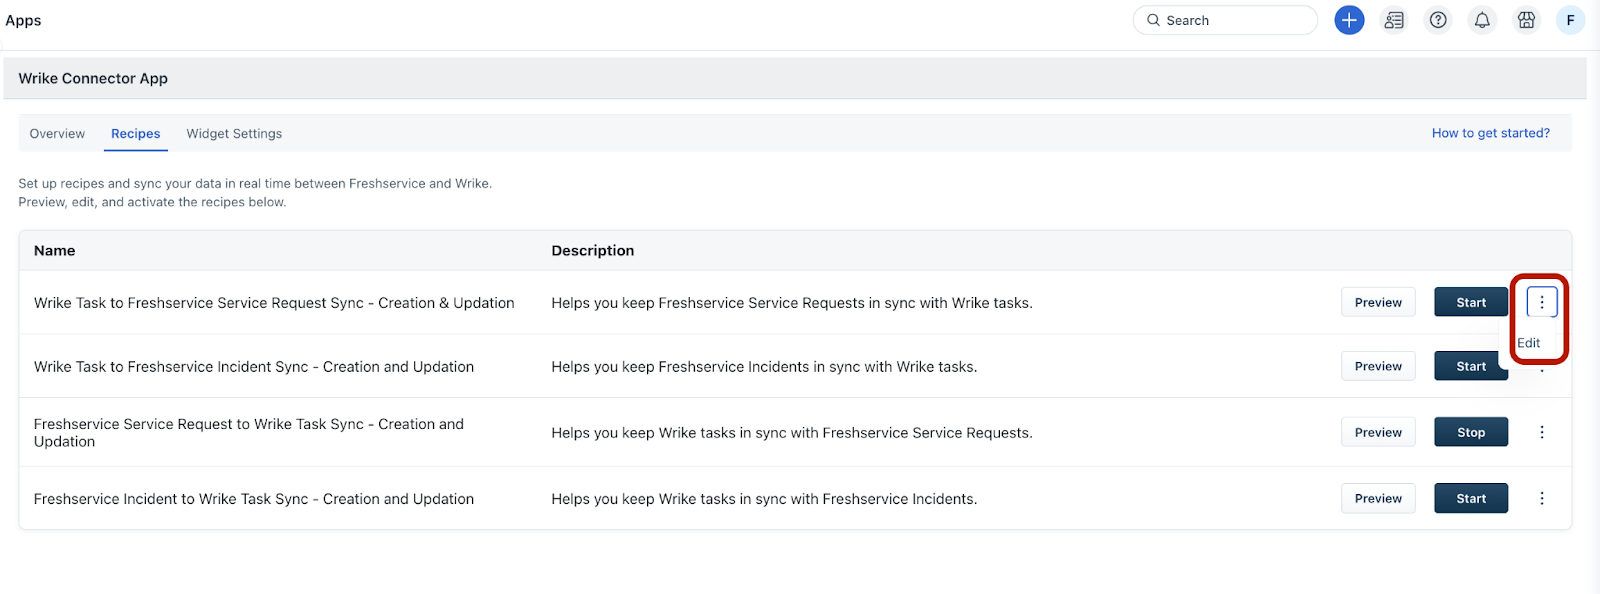
Task: Select 'Freshservice Service Request to Wrike Task Sync' name
Action: tap(249, 433)
